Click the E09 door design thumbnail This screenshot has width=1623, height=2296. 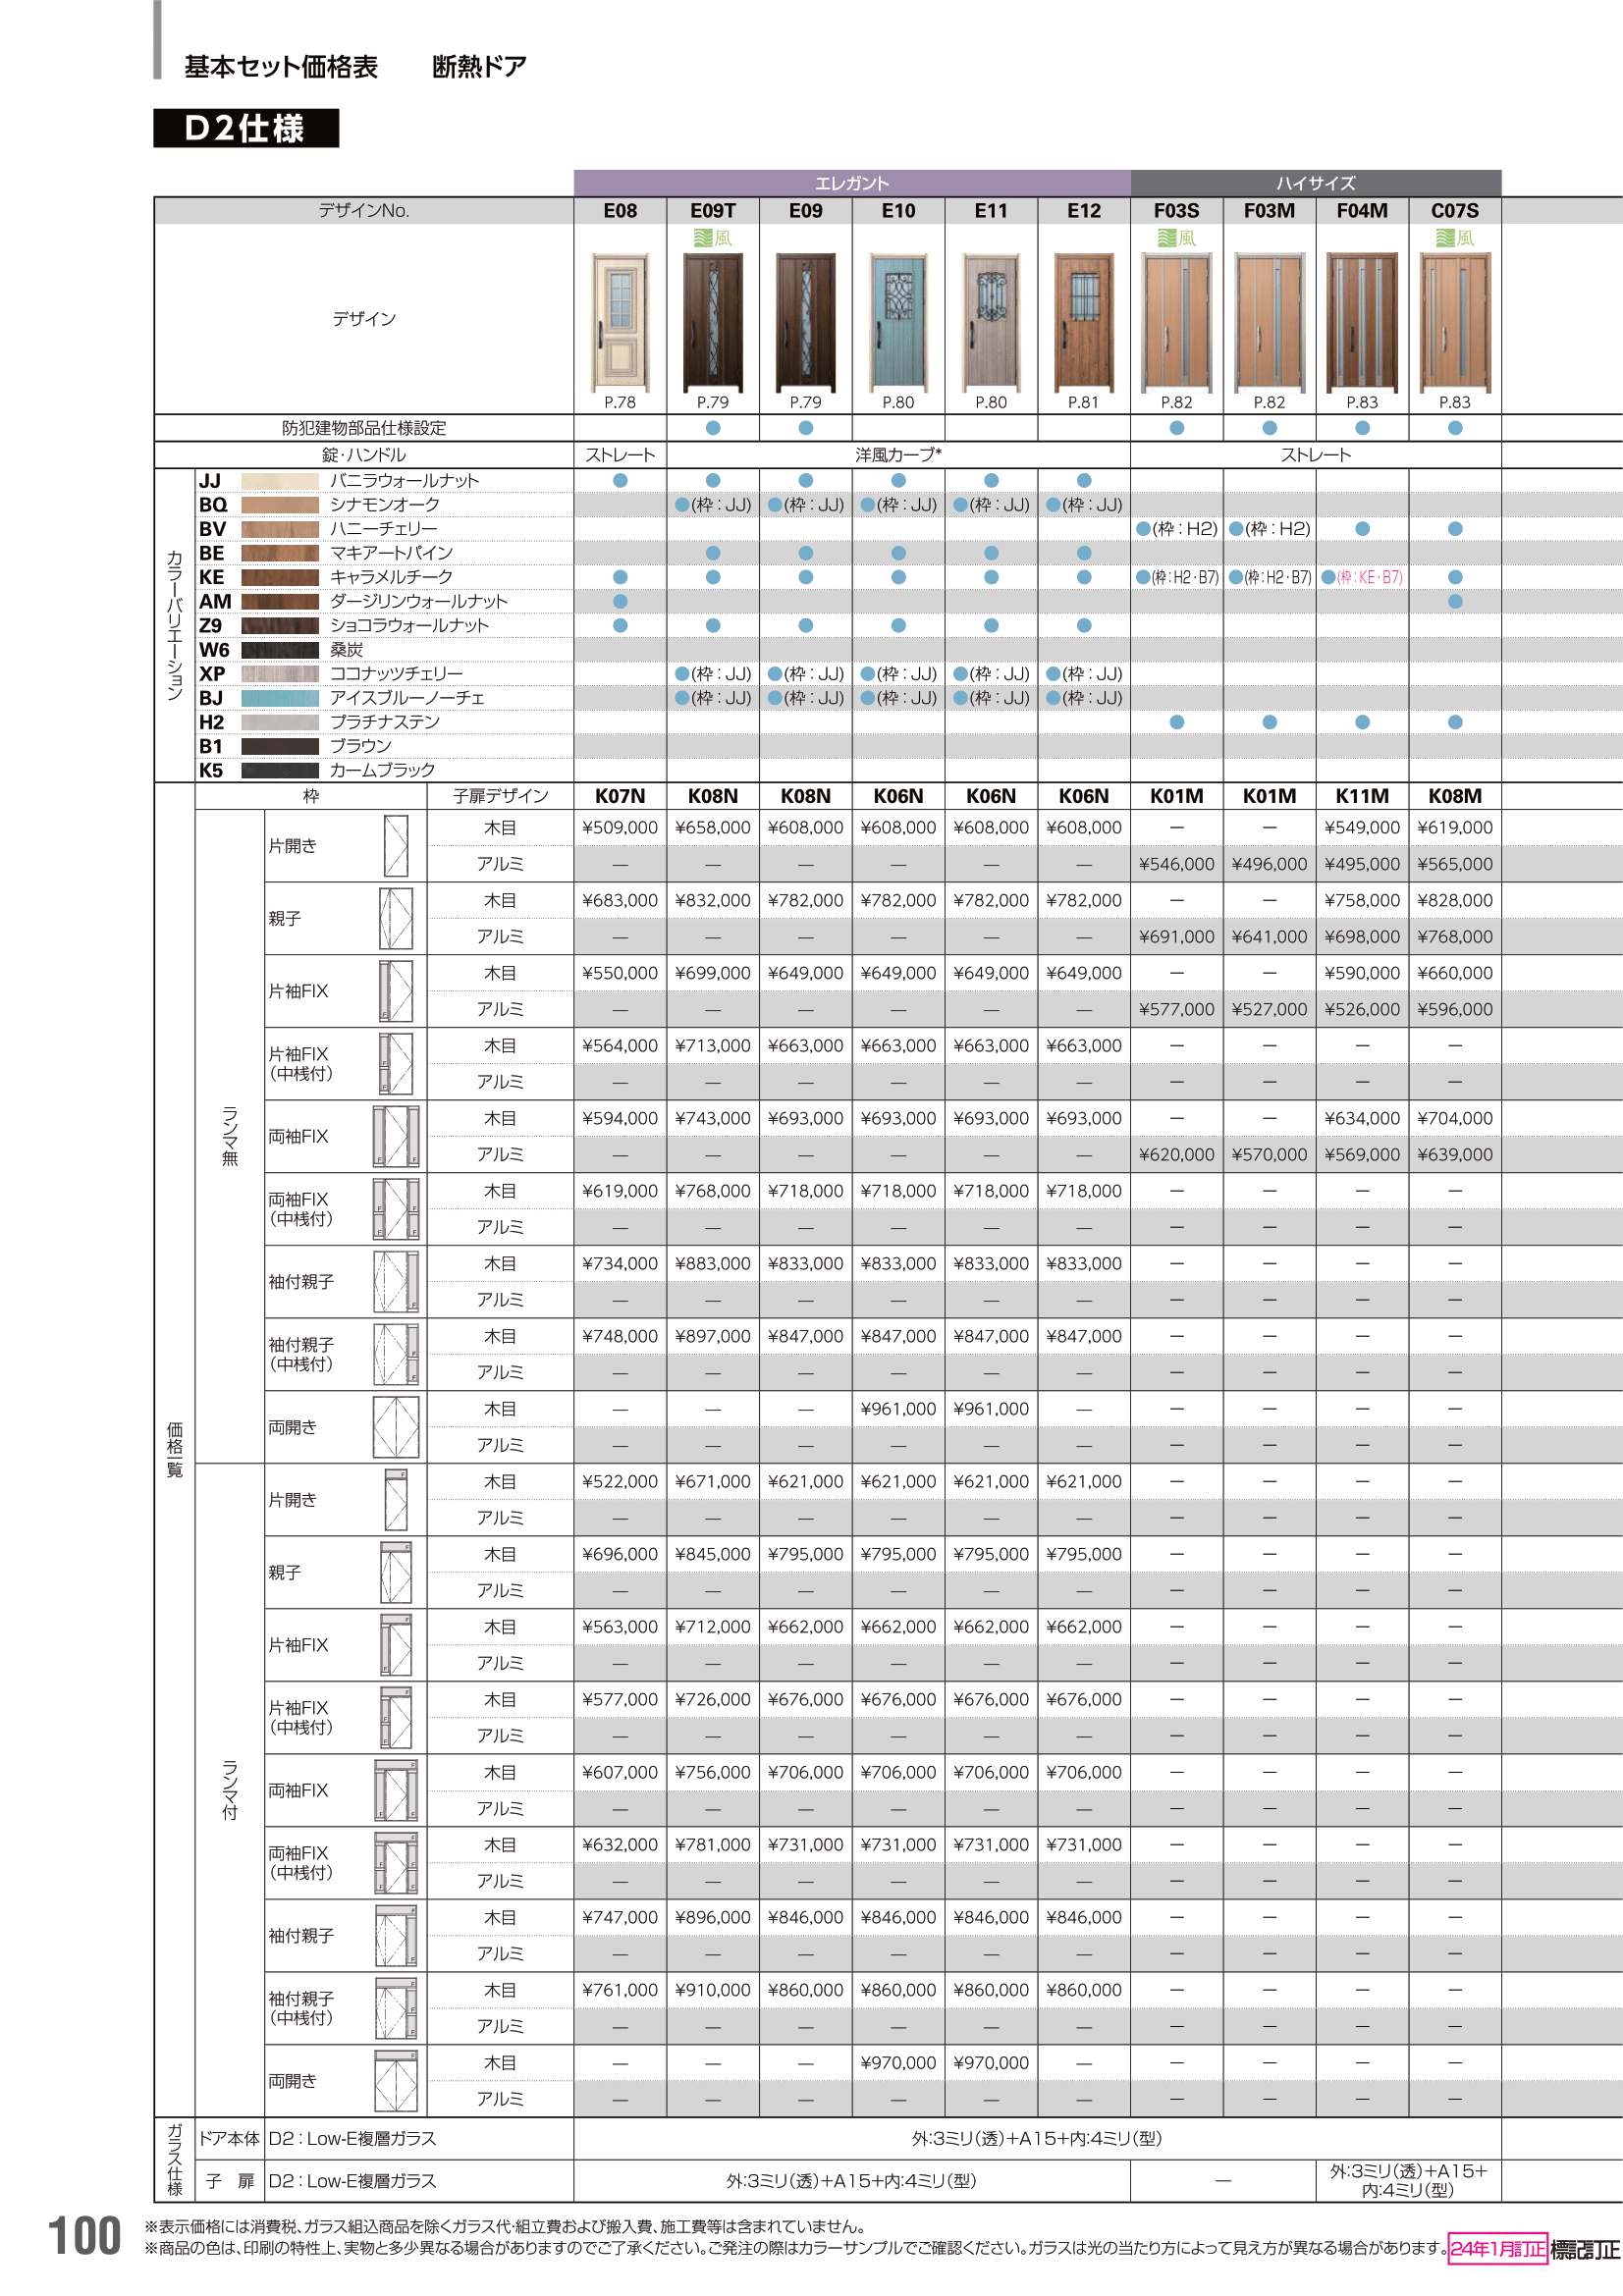point(806,321)
